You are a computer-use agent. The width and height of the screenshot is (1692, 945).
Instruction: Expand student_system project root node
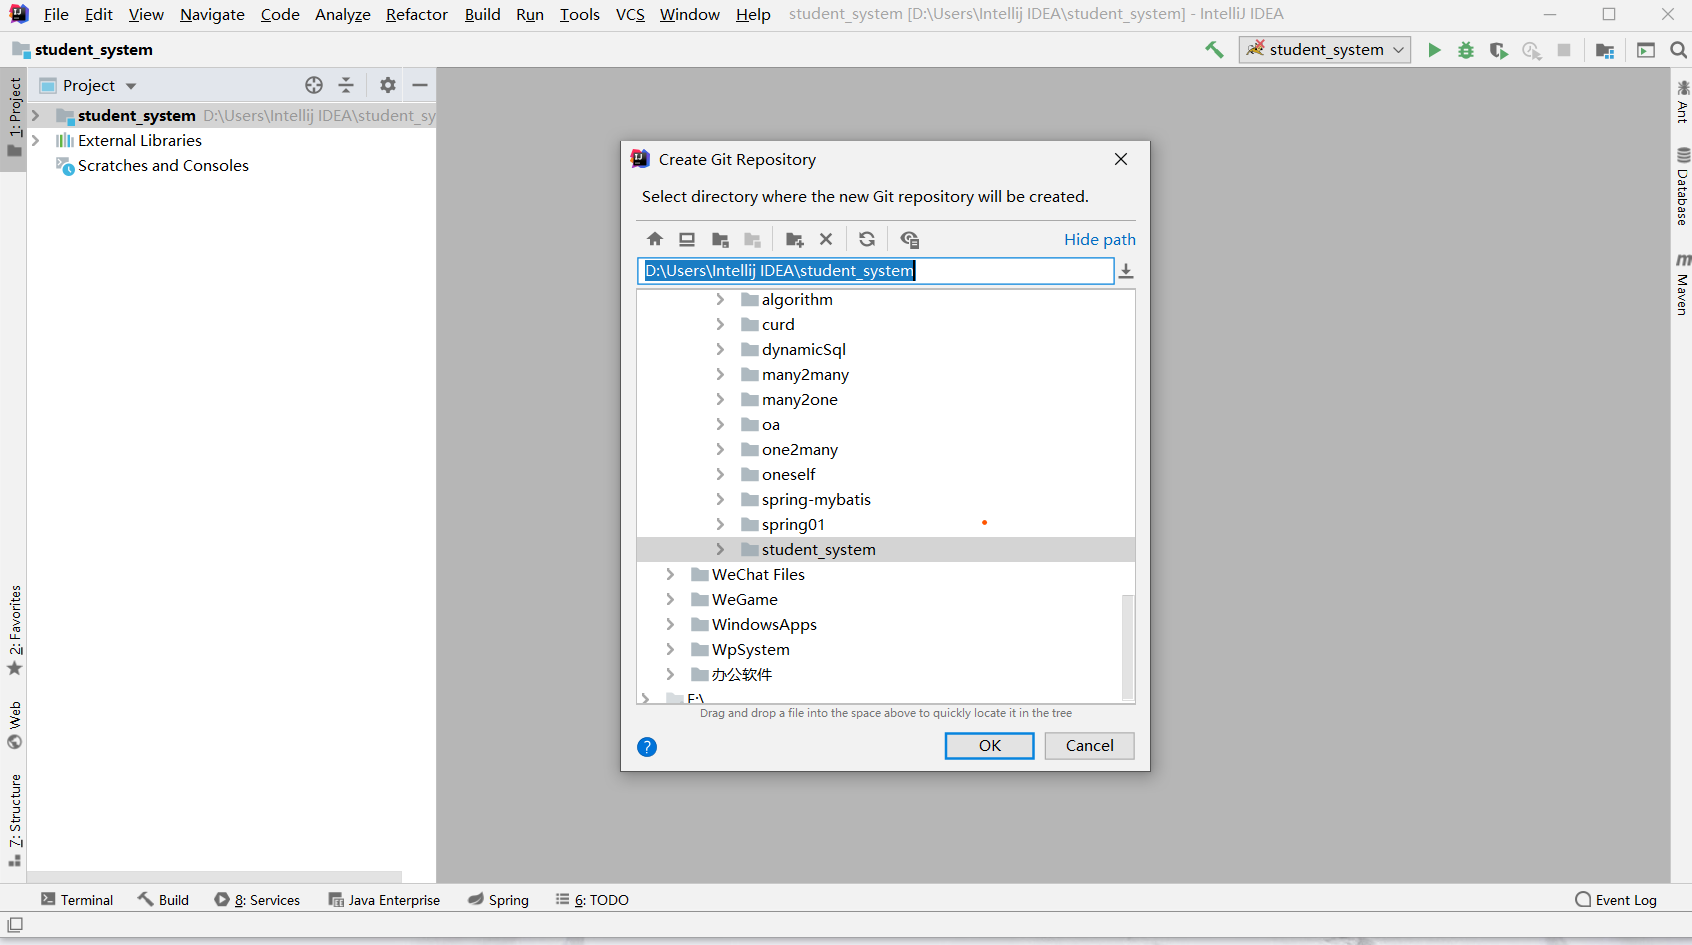36,116
